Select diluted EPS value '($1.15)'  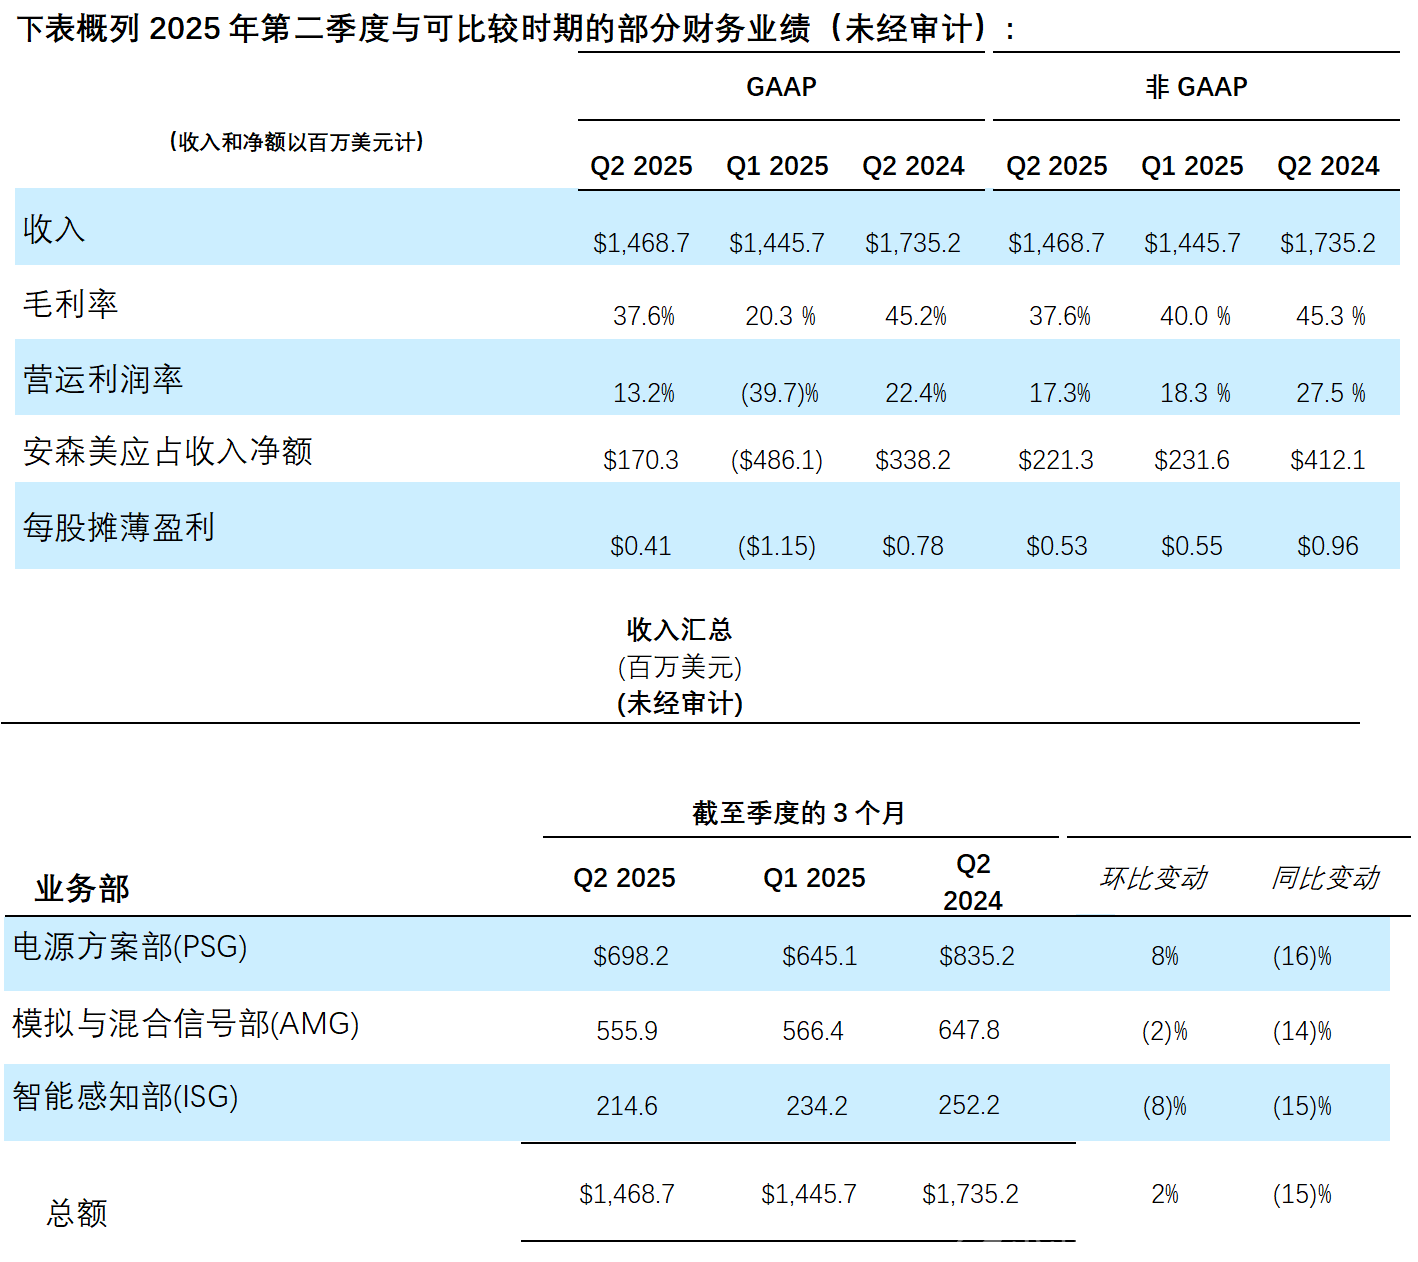(x=777, y=546)
